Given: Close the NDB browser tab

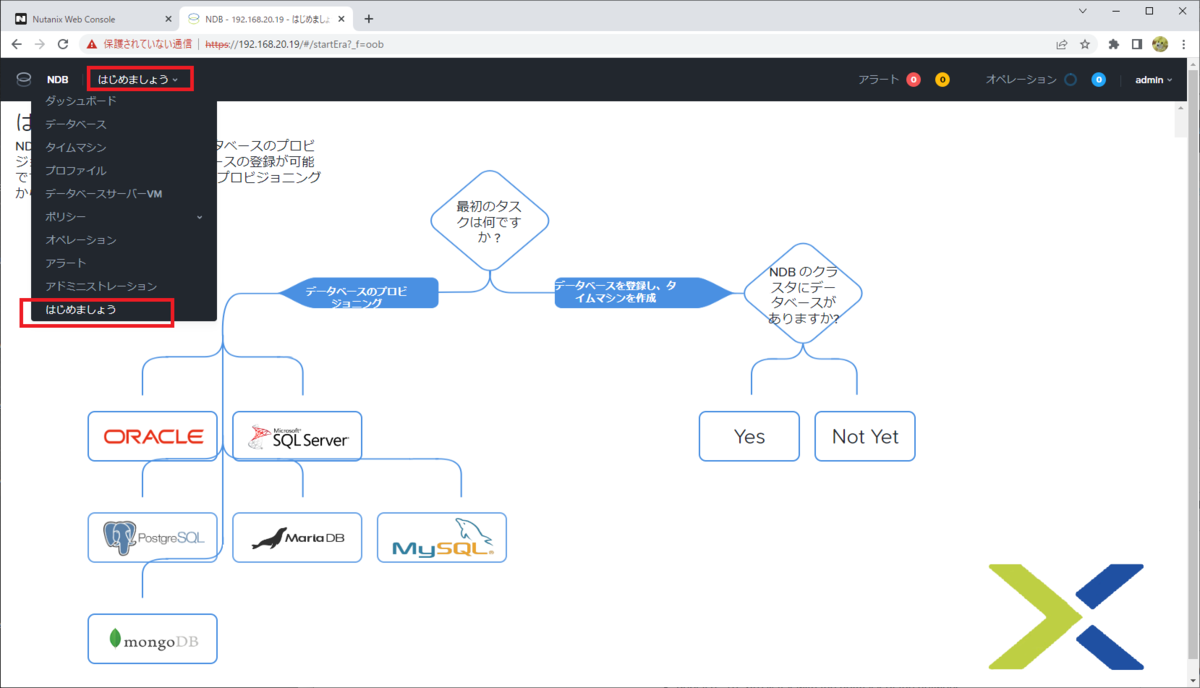Looking at the screenshot, I should [x=341, y=19].
